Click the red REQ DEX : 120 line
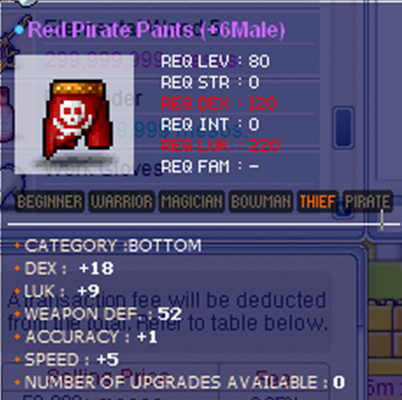 [219, 104]
